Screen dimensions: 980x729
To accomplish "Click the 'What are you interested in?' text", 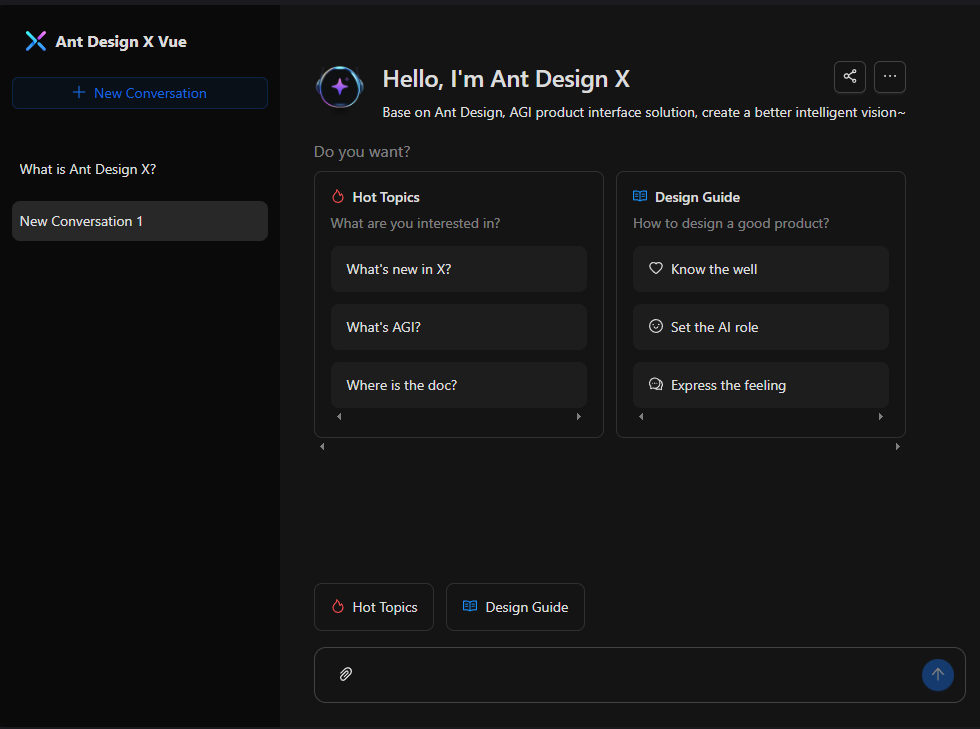I will [x=415, y=223].
